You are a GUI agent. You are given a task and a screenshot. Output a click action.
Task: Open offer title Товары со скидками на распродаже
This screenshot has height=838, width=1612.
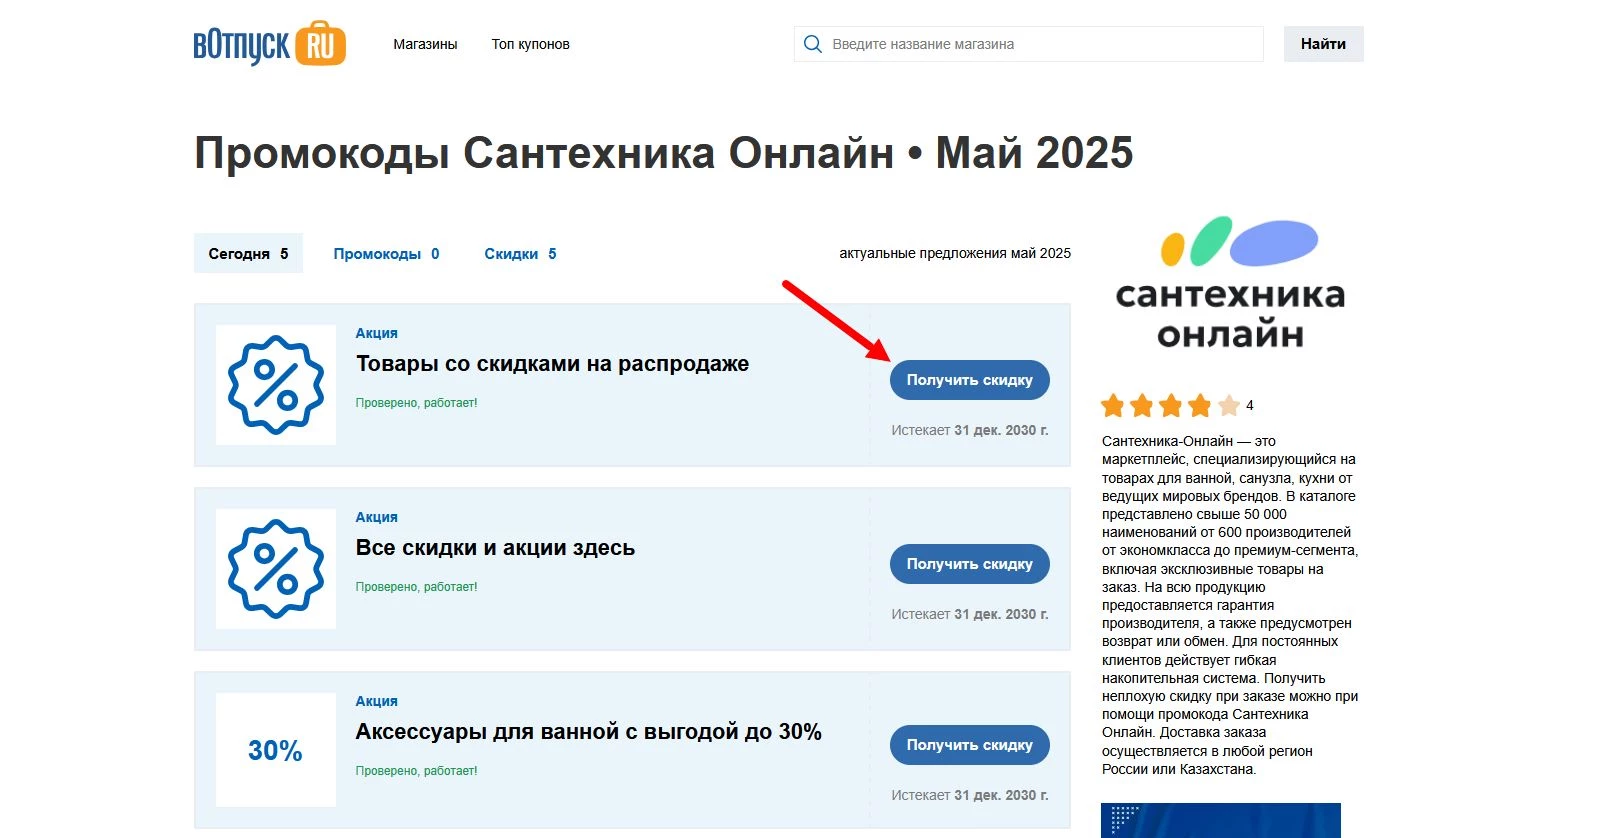(552, 364)
